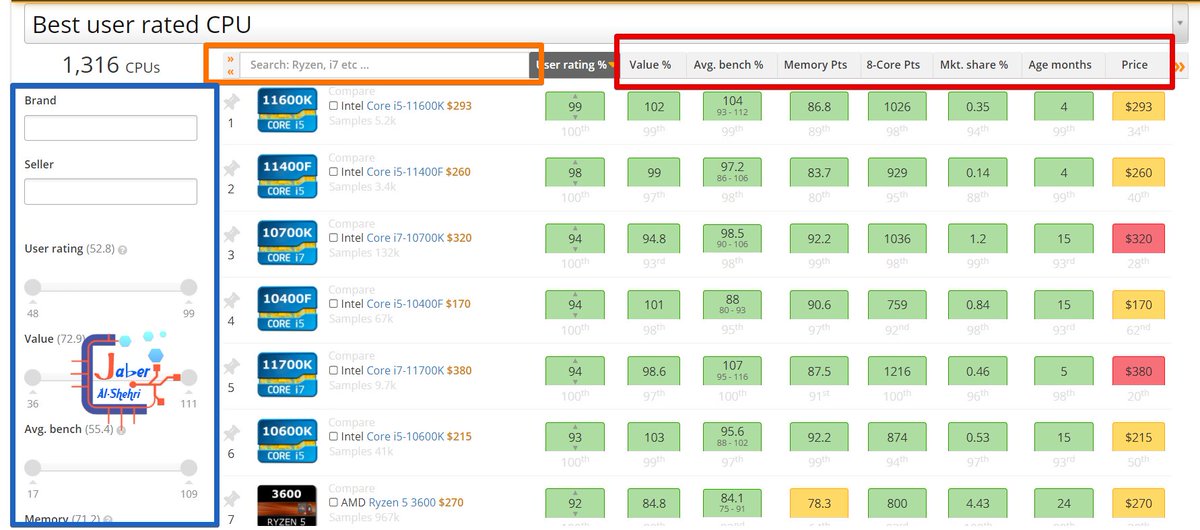Click the 24 age months cell

(1064, 502)
